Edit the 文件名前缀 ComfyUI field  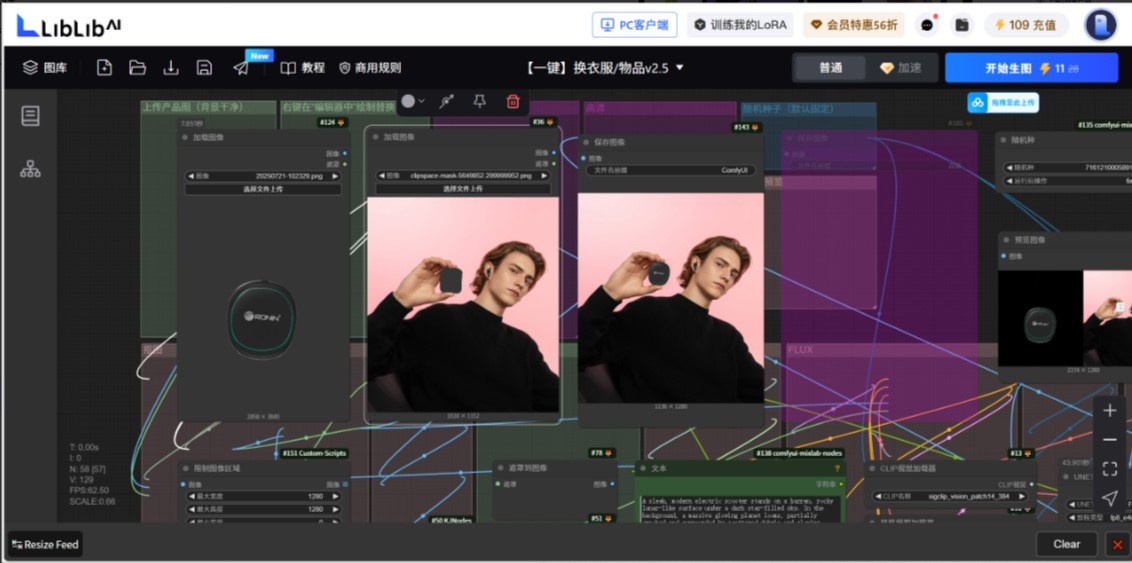[x=671, y=170]
